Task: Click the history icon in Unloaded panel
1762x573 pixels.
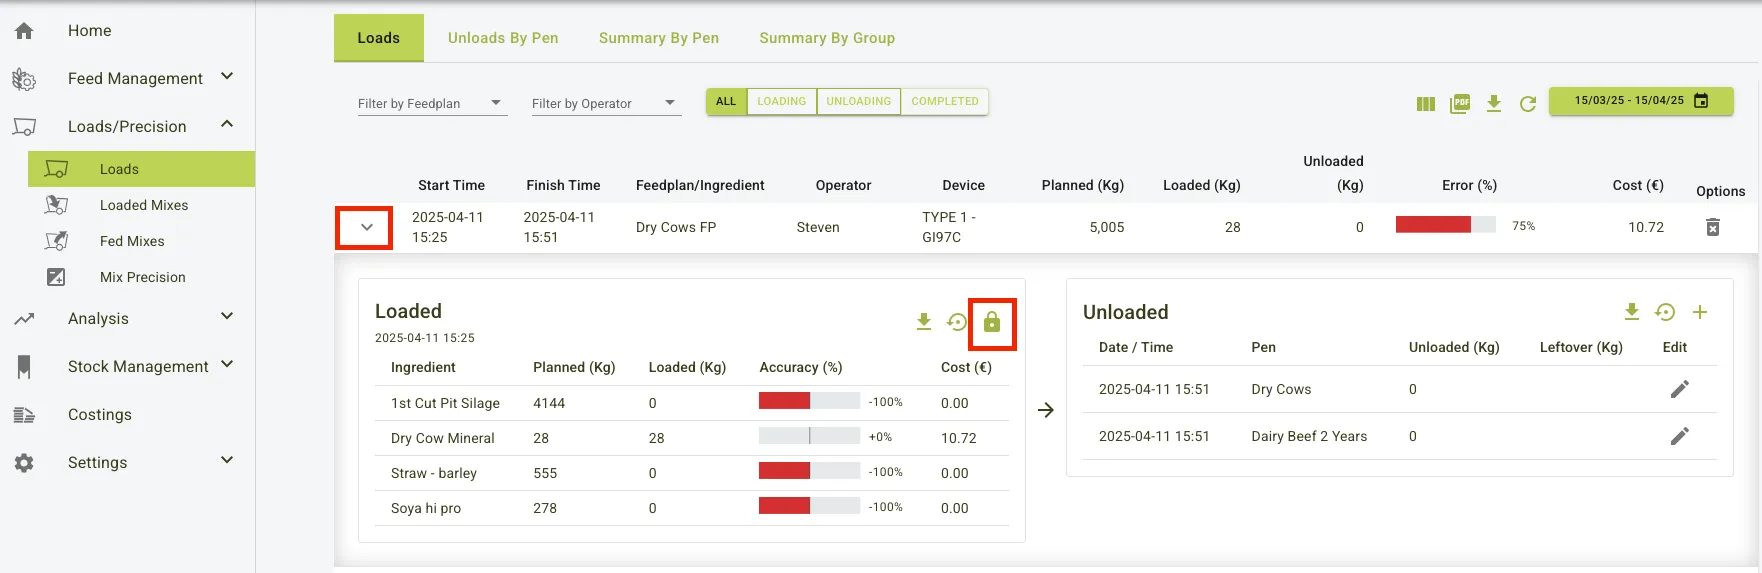Action: (x=1665, y=312)
